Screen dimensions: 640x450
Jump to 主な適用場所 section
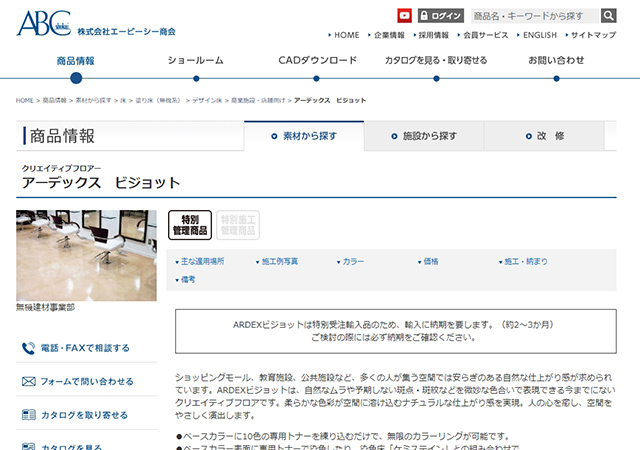(200, 261)
